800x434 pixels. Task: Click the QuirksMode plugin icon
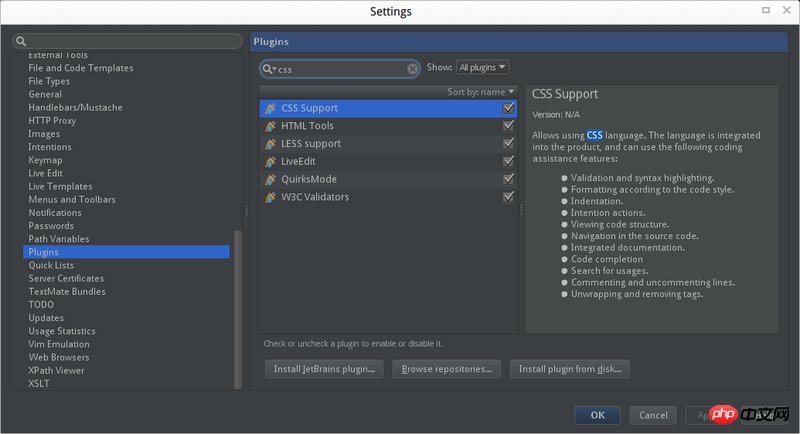270,180
